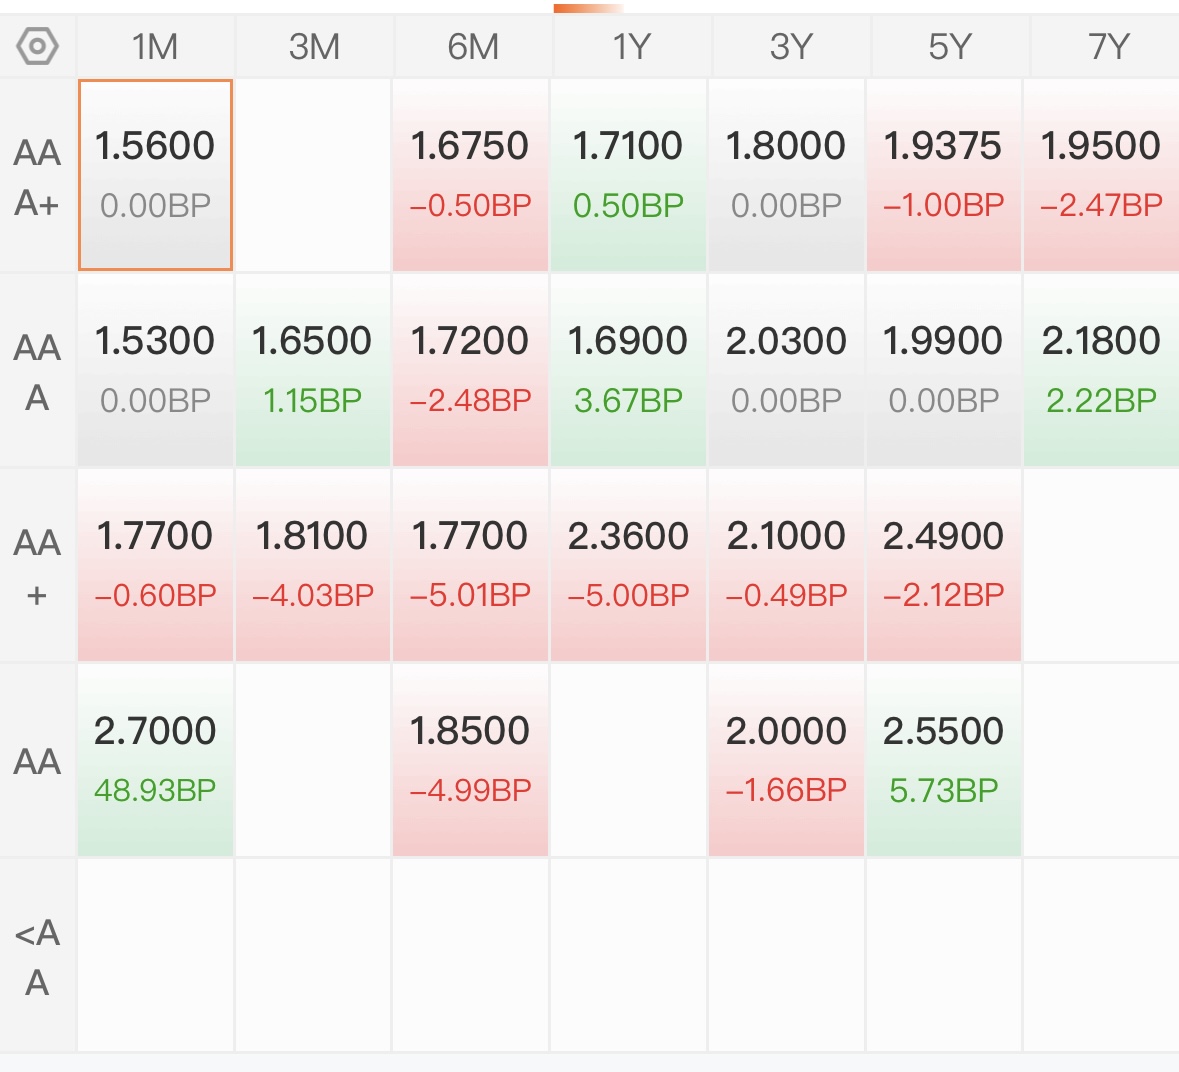Select the 3M tenor column header
This screenshot has height=1072, width=1179.
tap(314, 46)
